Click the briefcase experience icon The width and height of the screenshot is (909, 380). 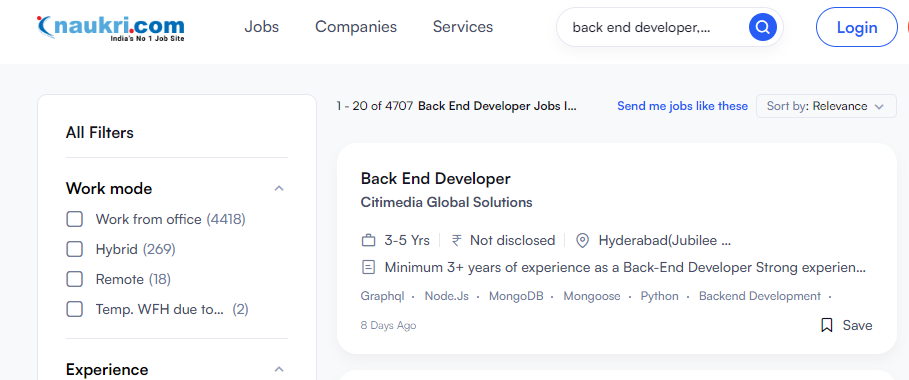pyautogui.click(x=368, y=240)
